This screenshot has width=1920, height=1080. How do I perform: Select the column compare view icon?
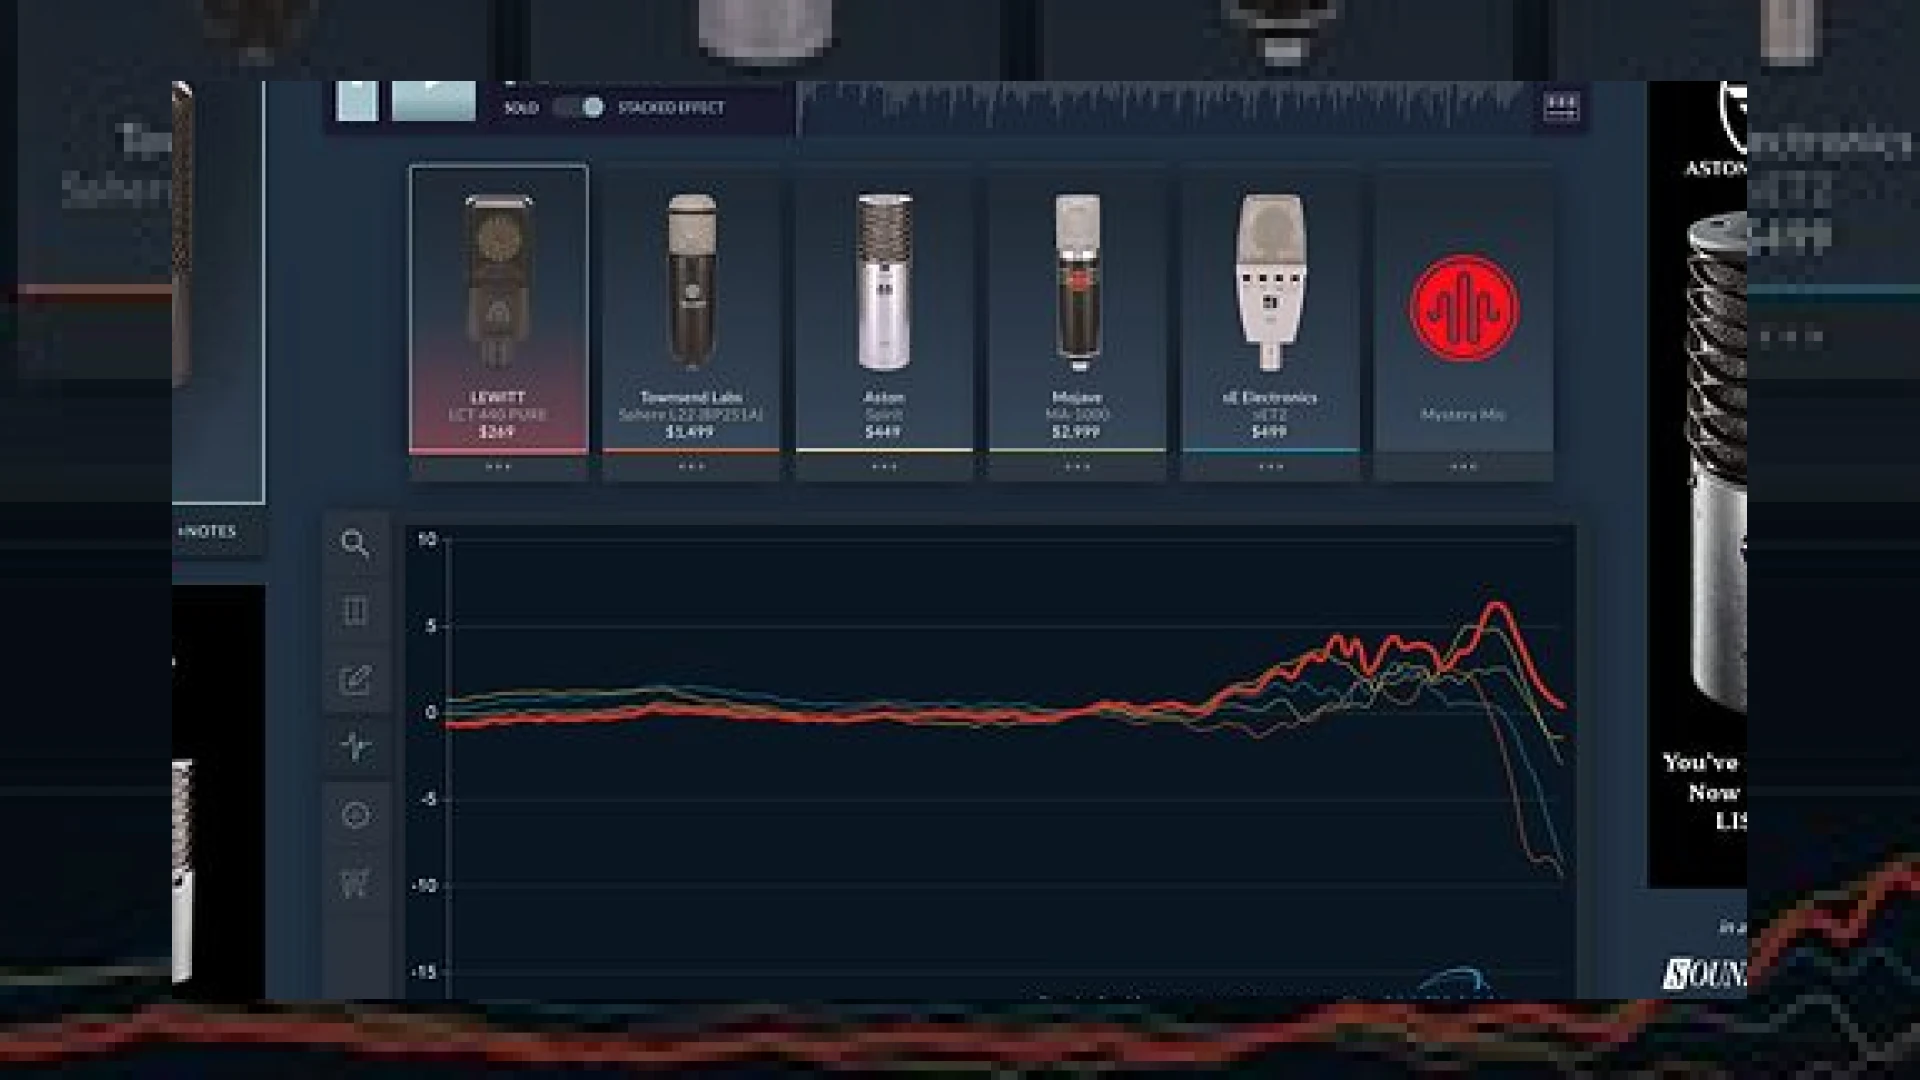355,611
